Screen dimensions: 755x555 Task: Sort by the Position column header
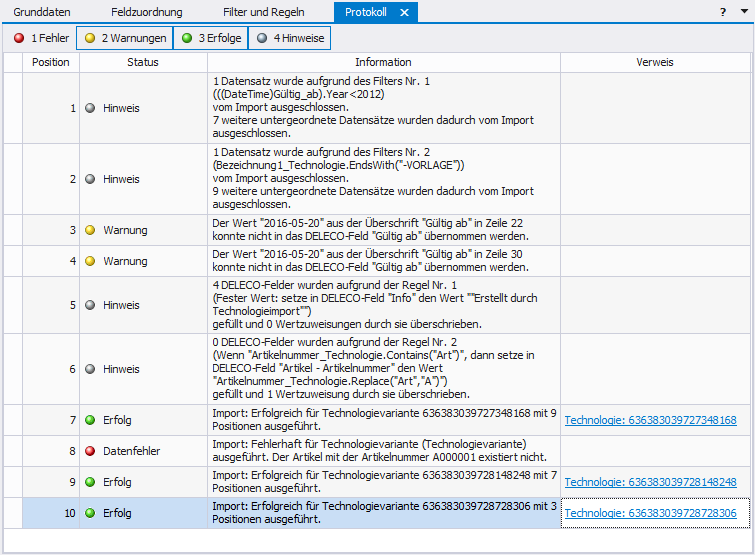click(x=51, y=62)
